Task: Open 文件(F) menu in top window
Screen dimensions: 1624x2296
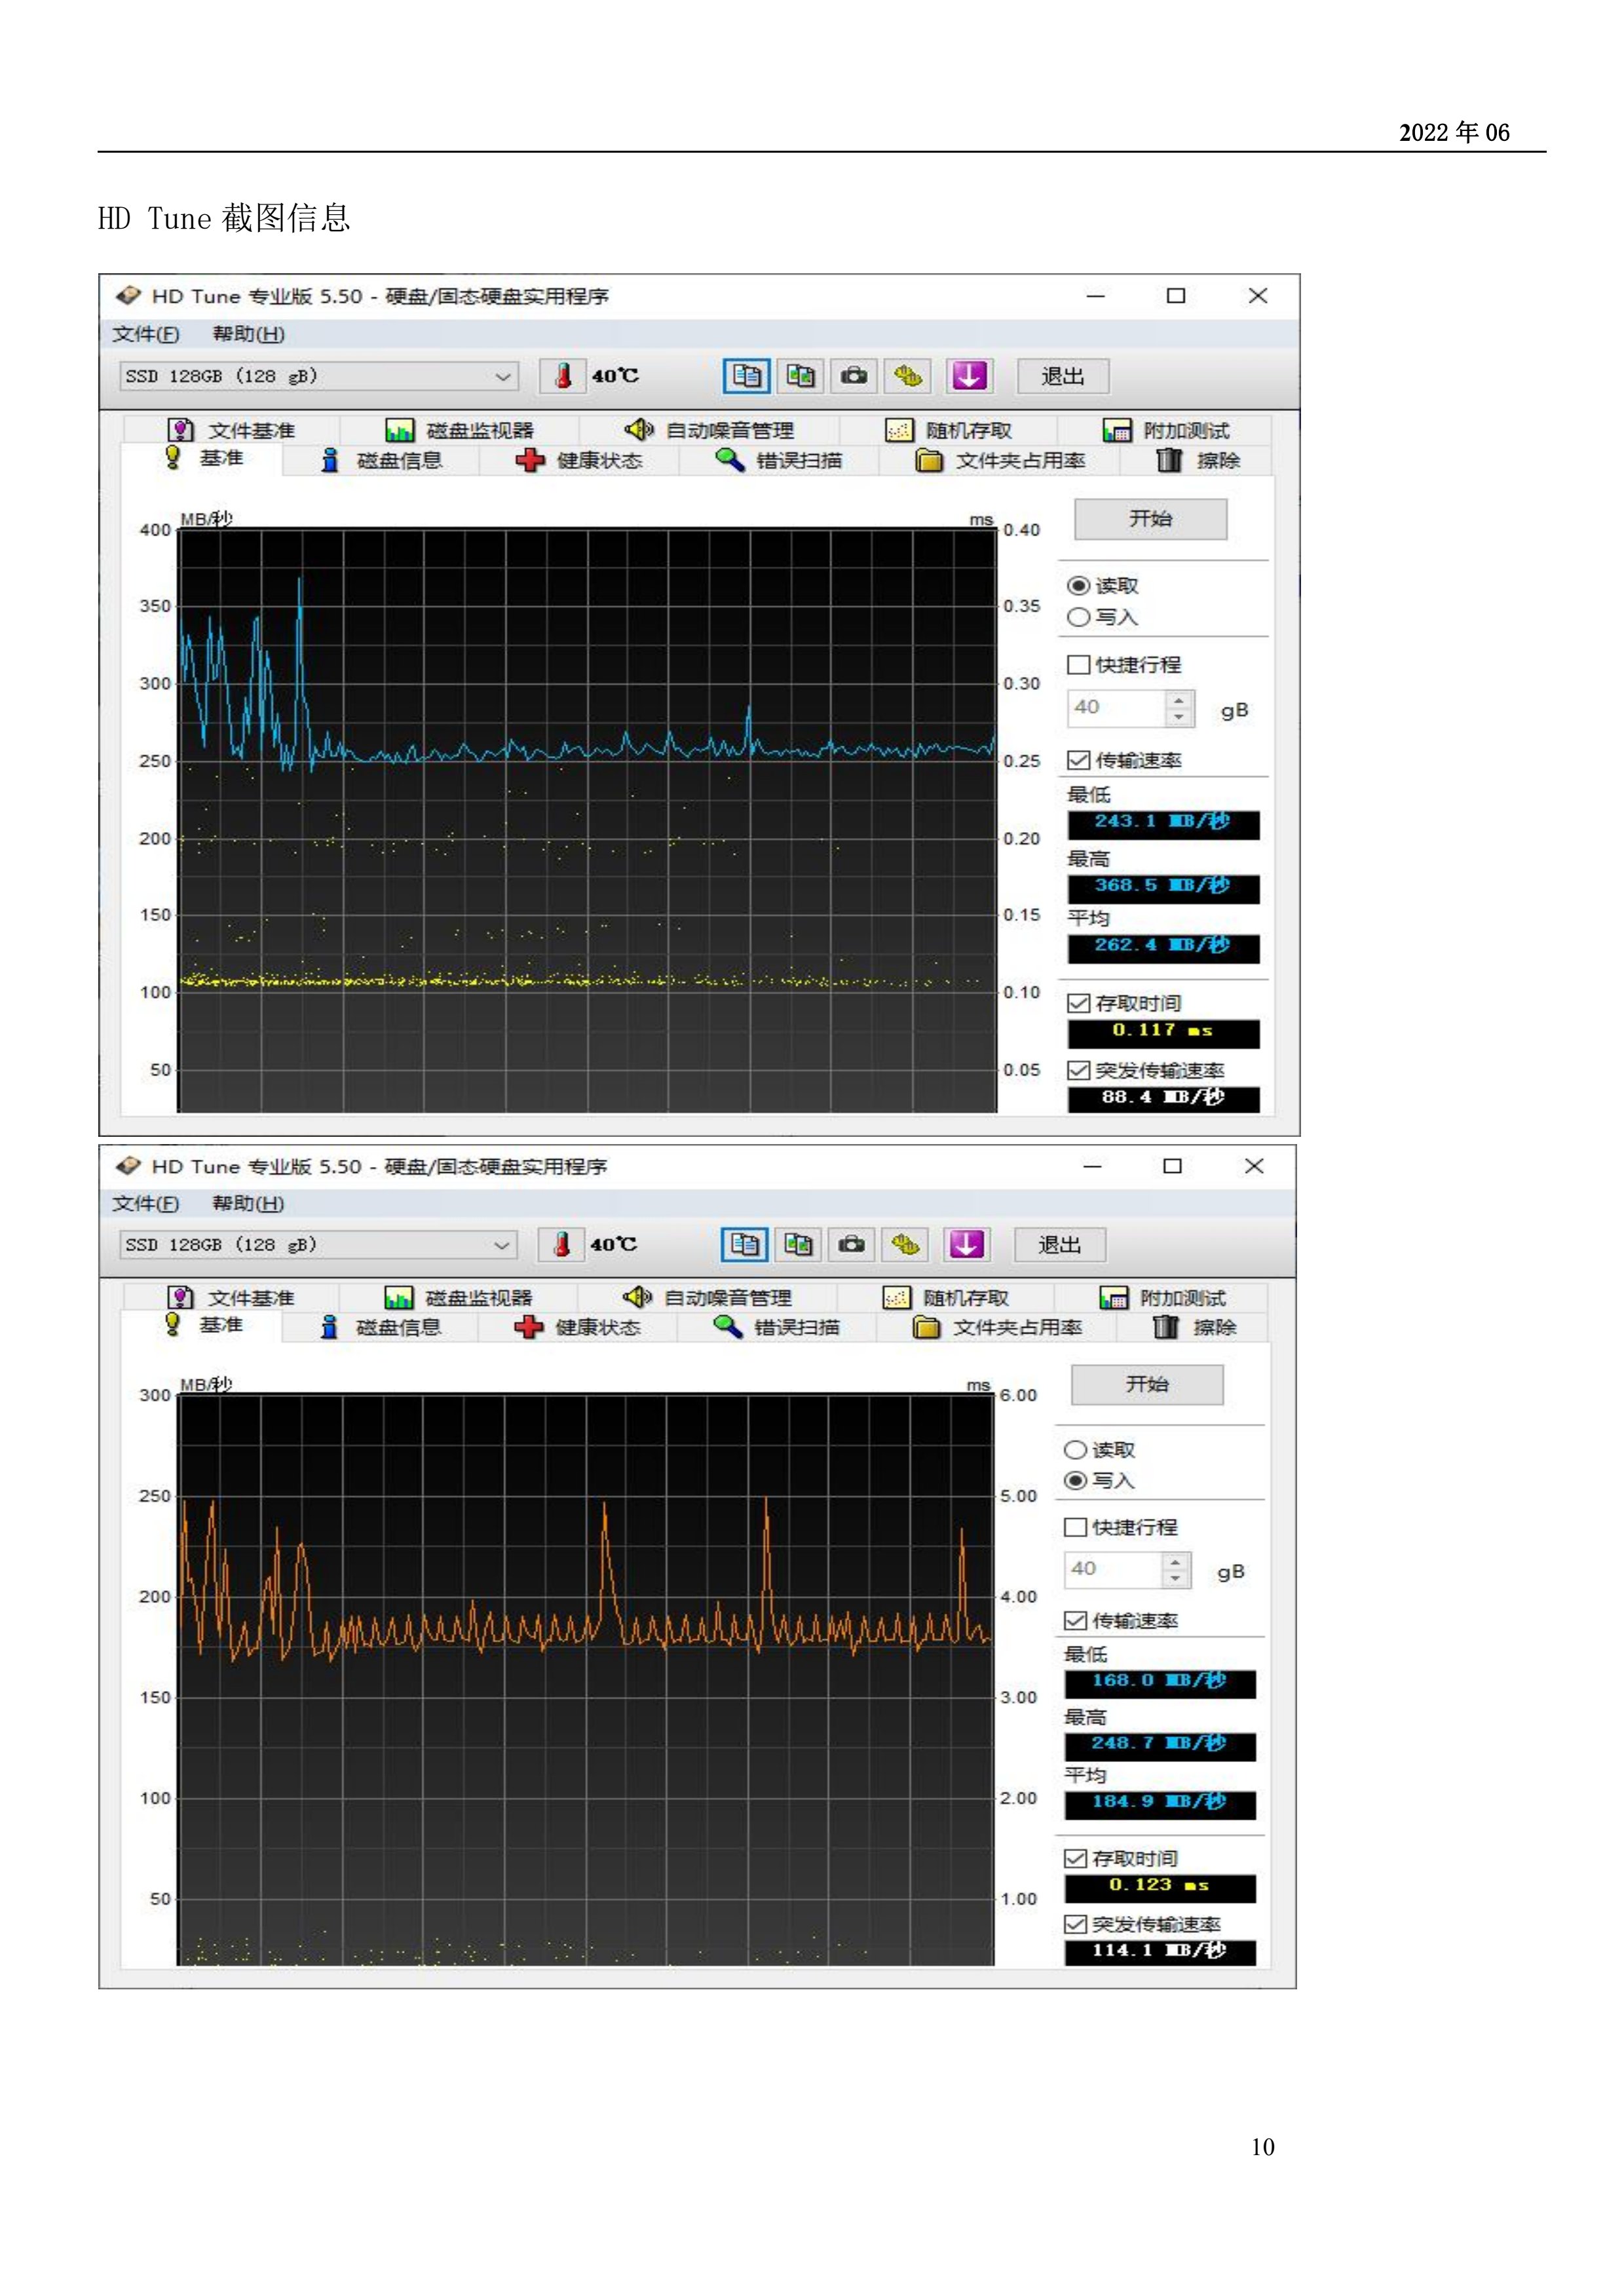Action: coord(146,334)
